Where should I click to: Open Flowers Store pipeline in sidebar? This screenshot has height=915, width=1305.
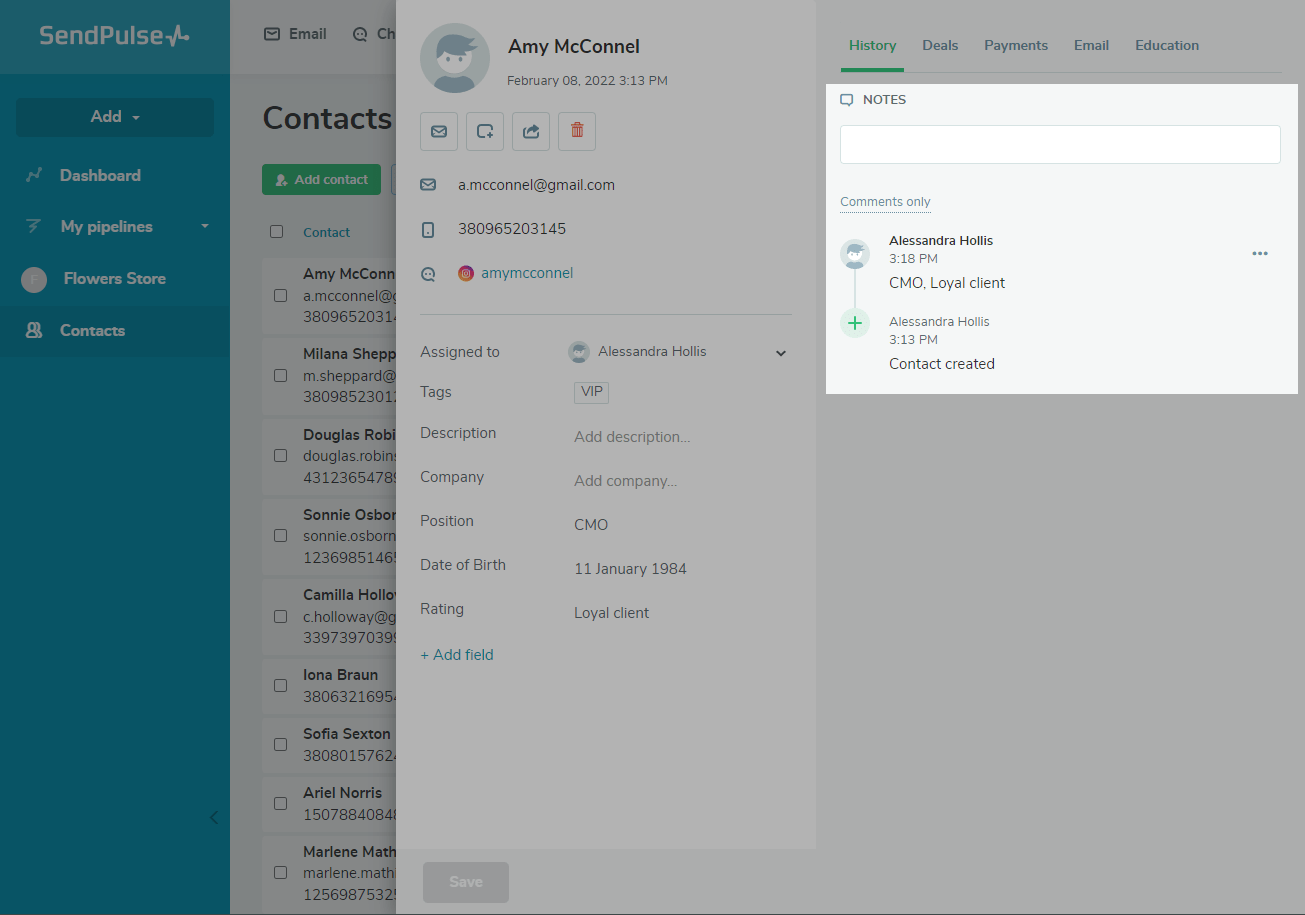click(115, 279)
